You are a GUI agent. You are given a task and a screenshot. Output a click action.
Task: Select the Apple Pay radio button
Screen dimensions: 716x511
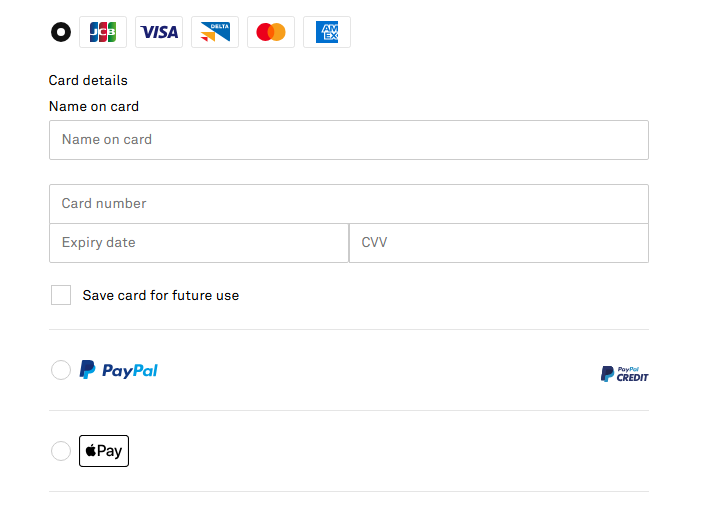[61, 451]
